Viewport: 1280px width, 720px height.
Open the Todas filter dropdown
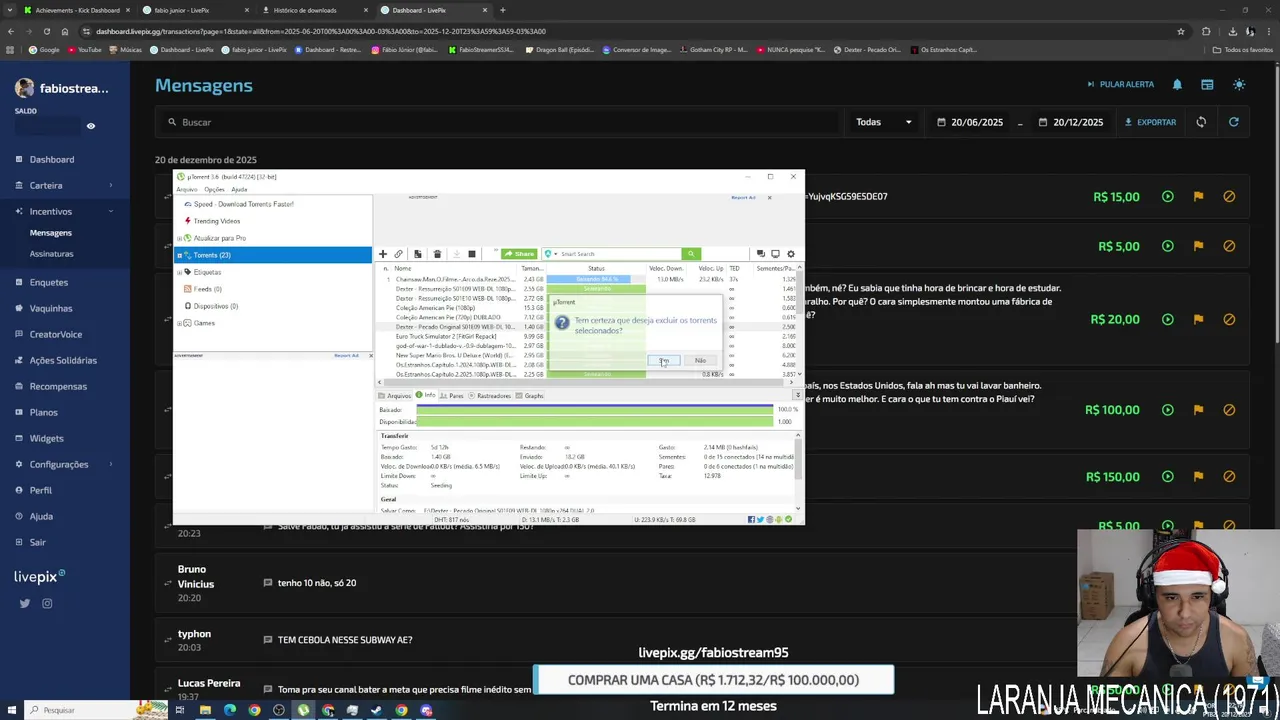point(884,122)
